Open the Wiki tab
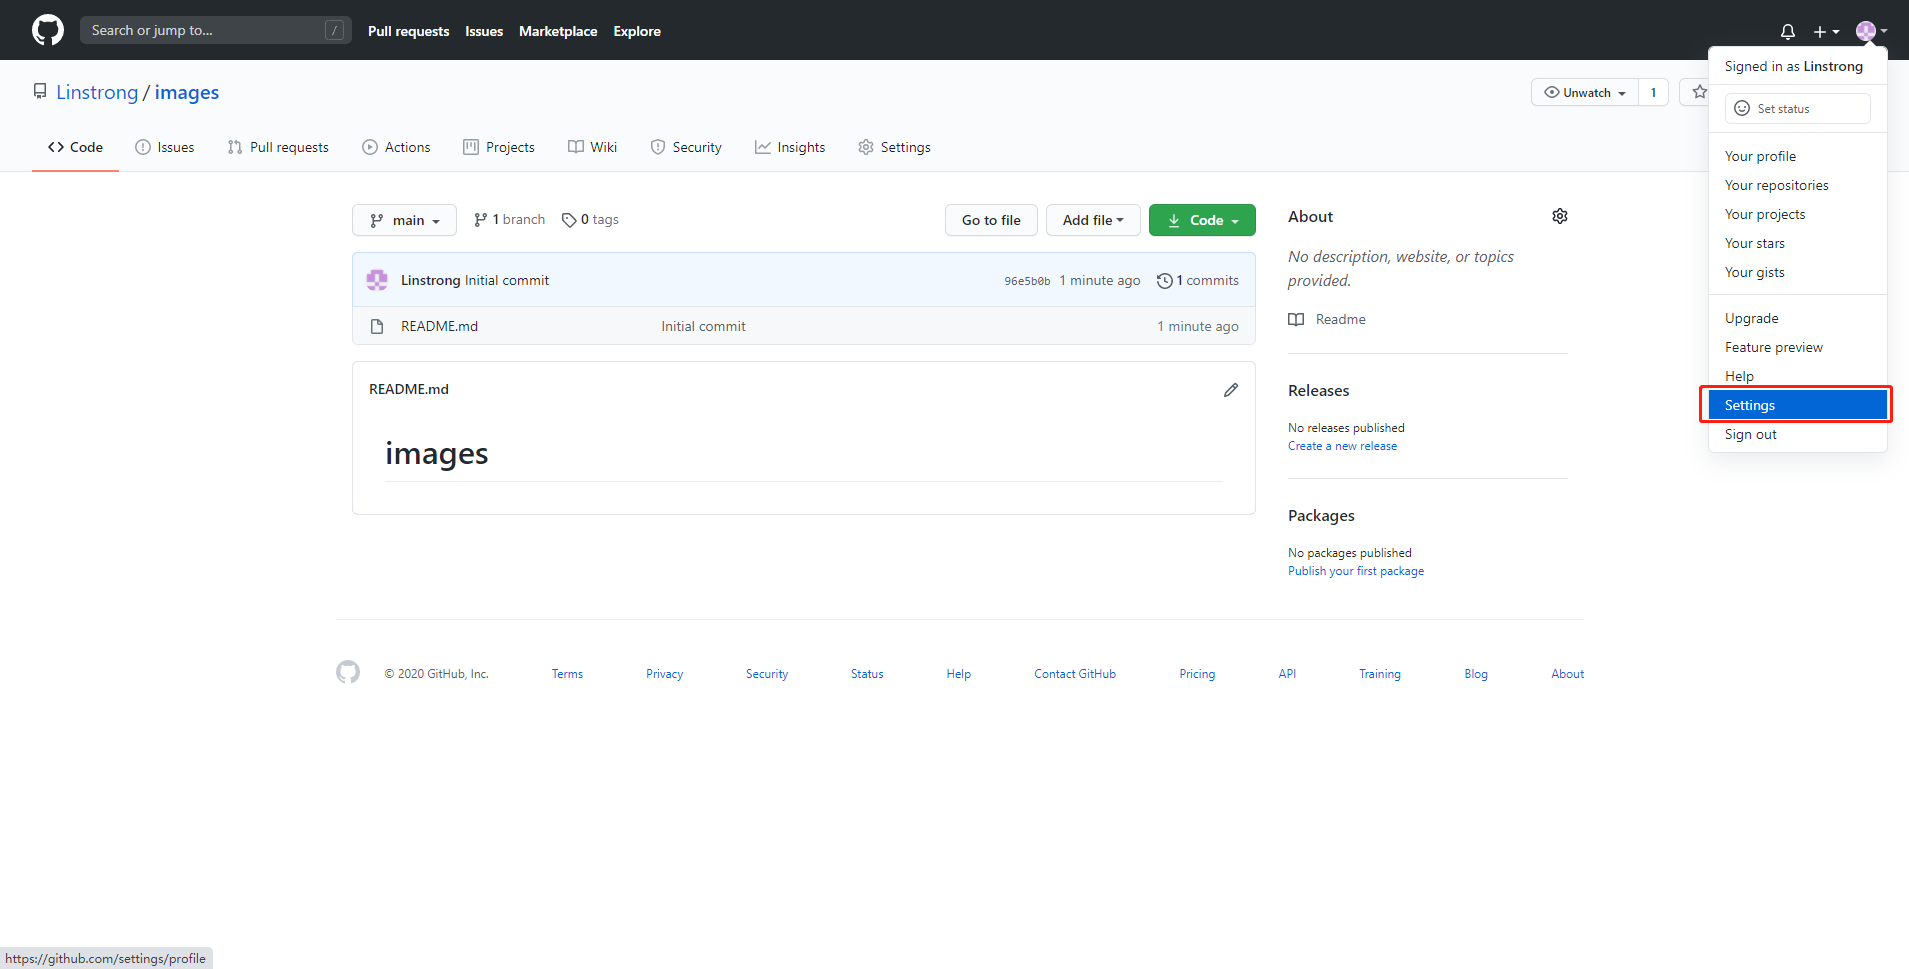This screenshot has width=1909, height=969. coord(592,147)
